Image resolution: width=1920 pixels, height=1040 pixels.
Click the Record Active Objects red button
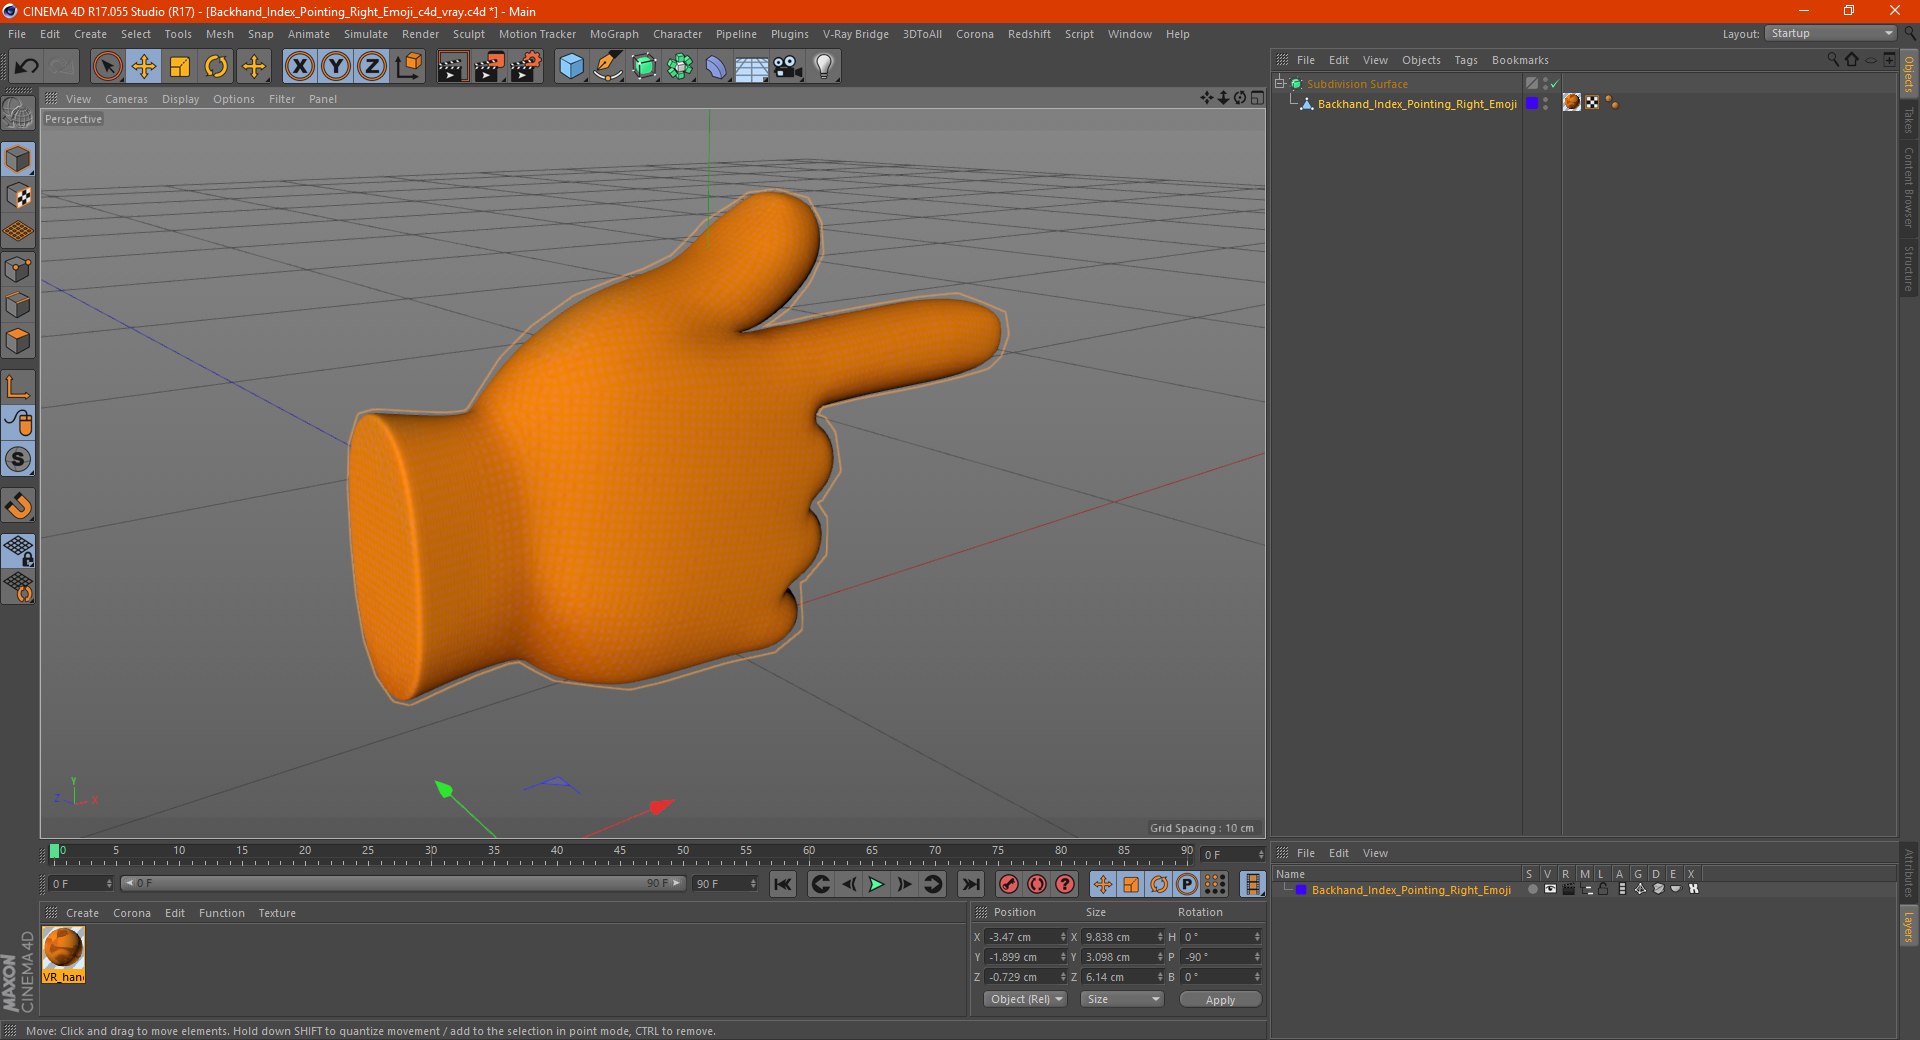(1009, 884)
